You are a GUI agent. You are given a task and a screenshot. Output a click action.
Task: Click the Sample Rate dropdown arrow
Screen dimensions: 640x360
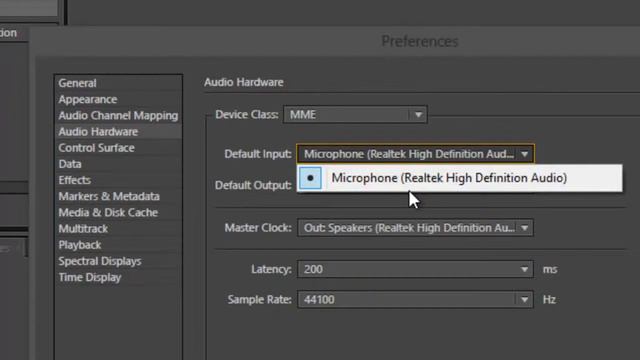click(525, 300)
